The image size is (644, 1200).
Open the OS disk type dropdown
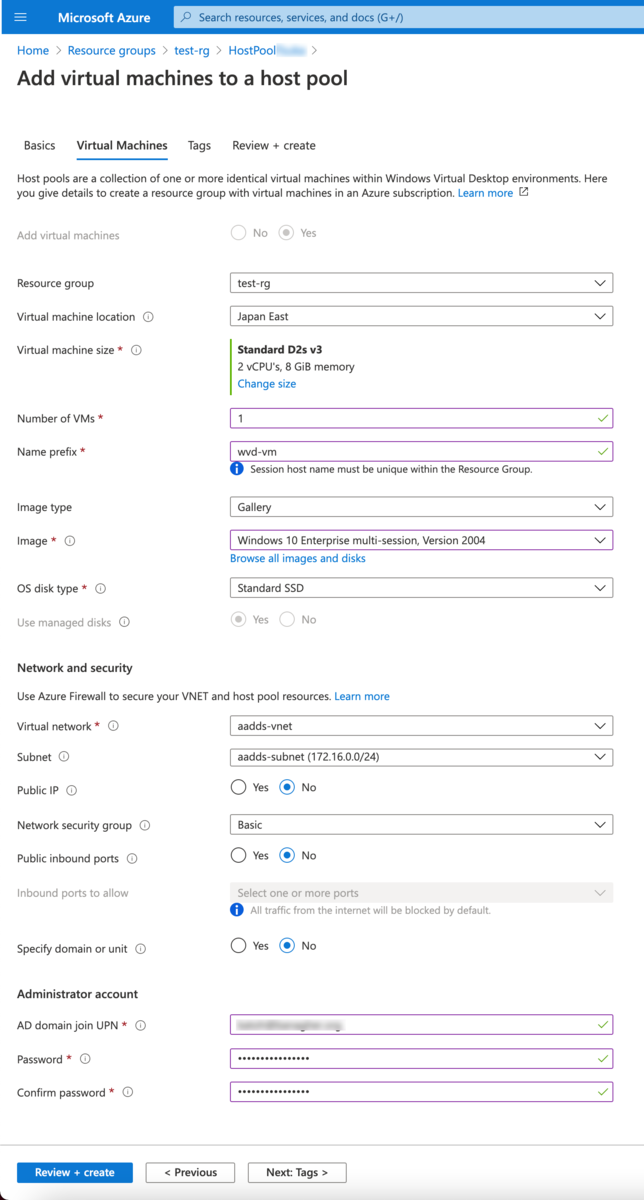pos(421,589)
